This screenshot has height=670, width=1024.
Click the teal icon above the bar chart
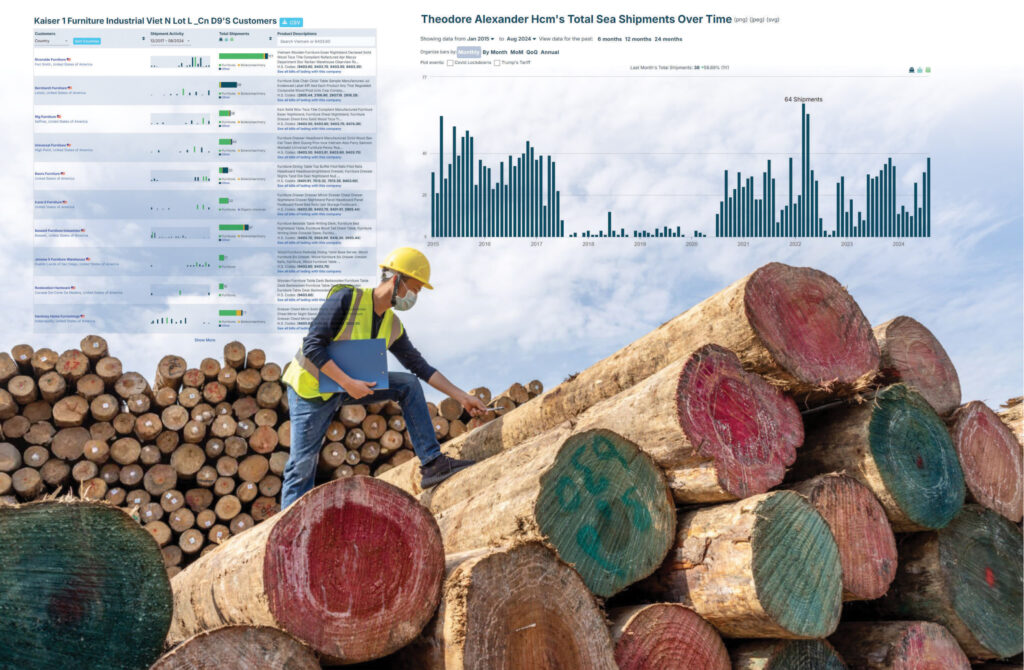click(920, 70)
